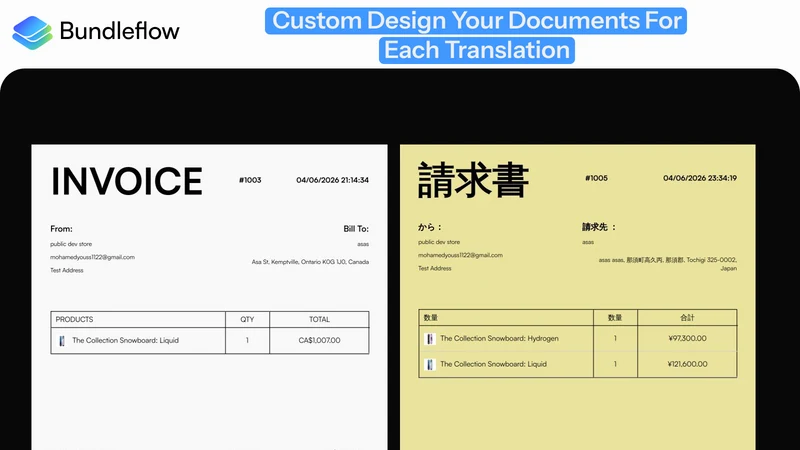Click the 'Custom Design Your Documents For' headline

(476, 21)
